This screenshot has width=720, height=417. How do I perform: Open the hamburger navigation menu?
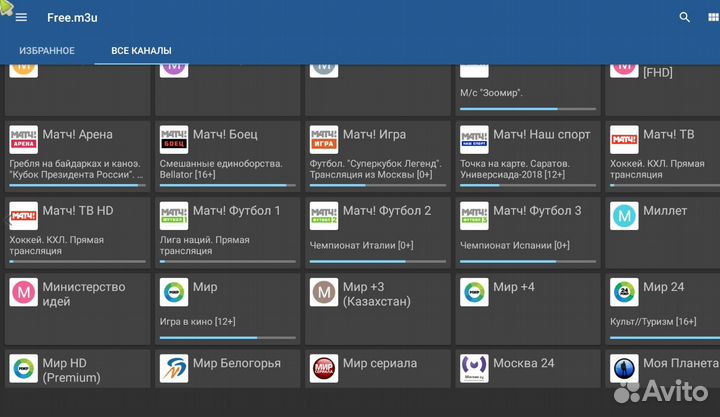21,17
